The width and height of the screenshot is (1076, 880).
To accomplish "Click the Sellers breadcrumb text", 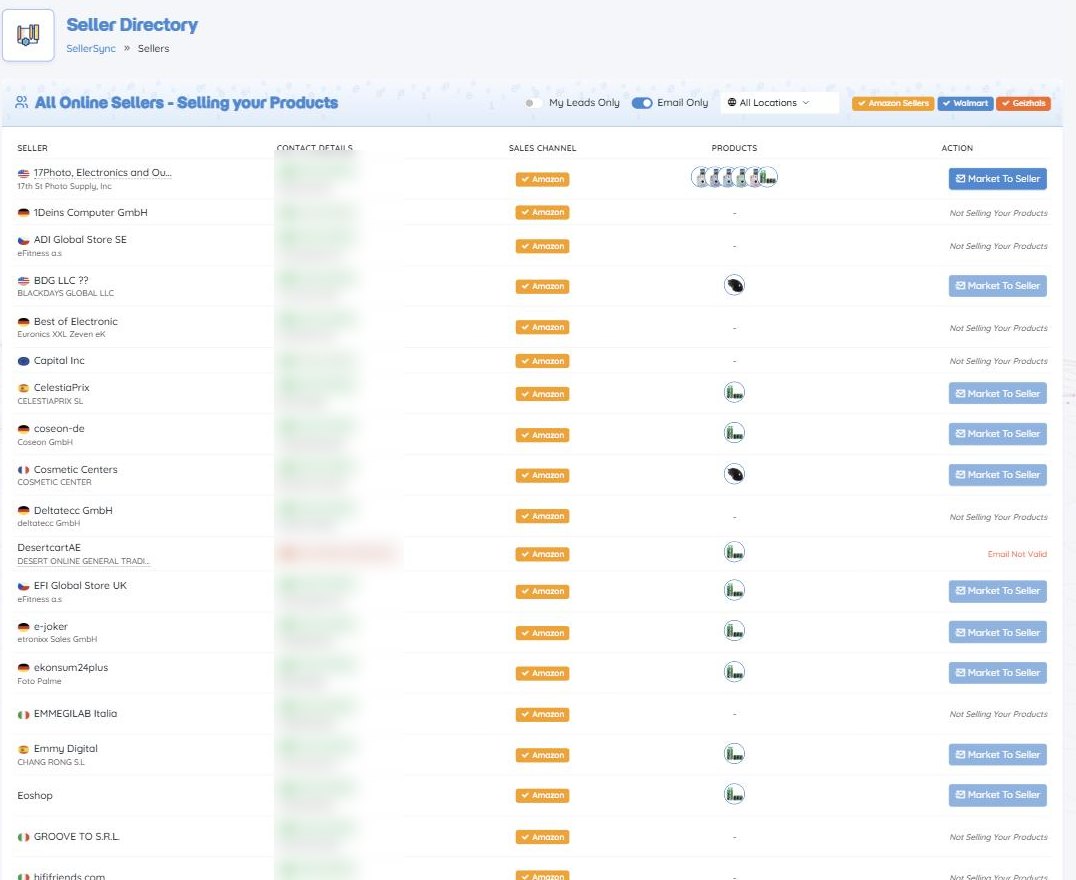I will [153, 48].
